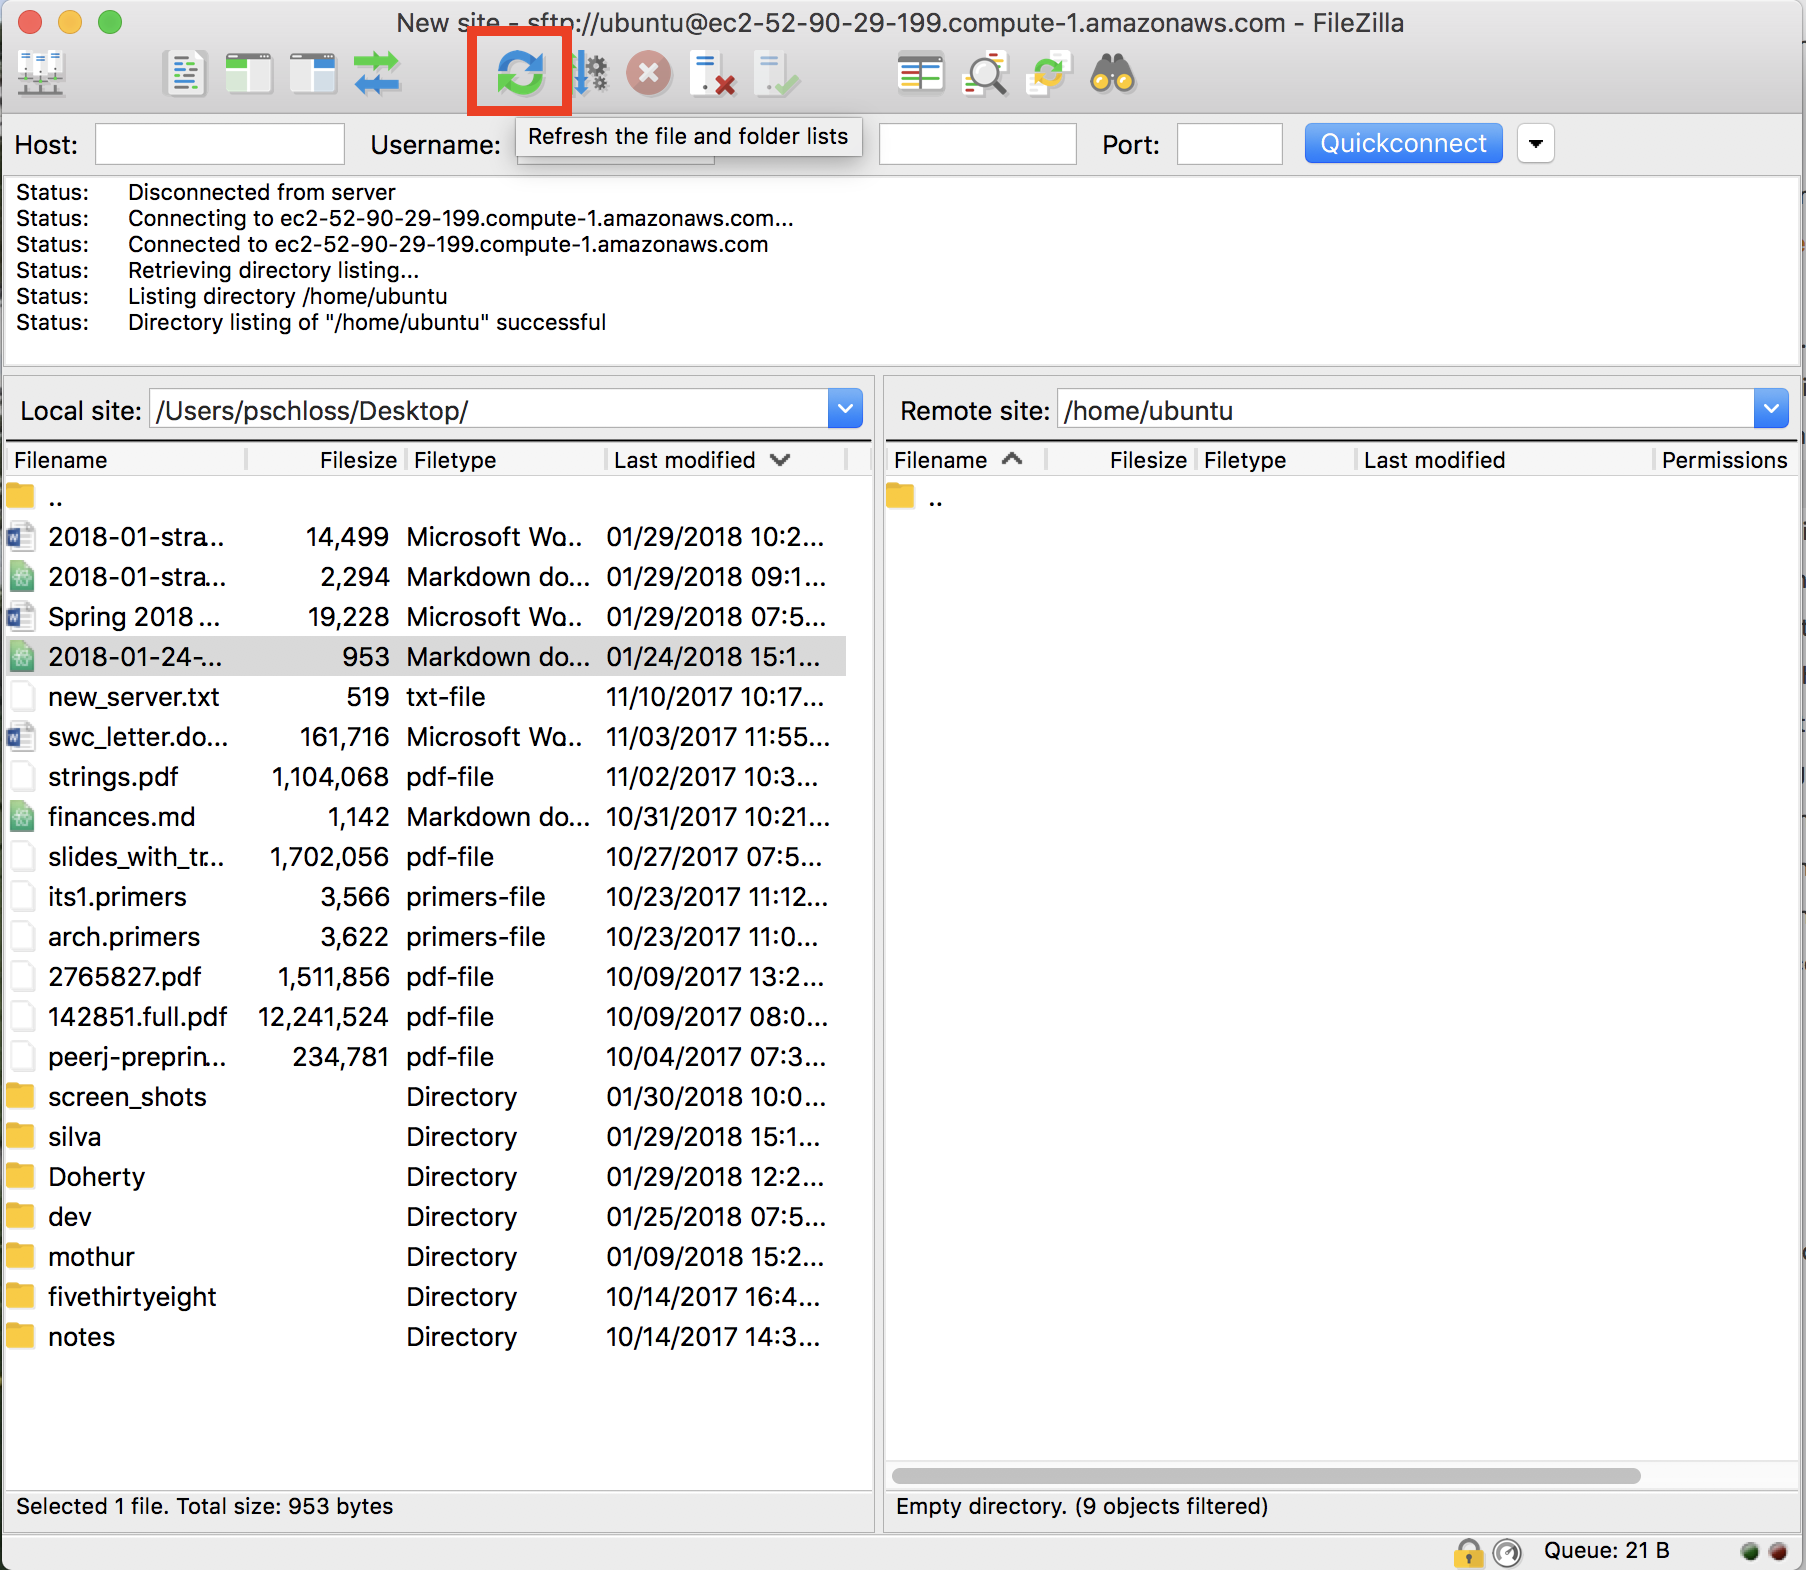Click the speed limits icon in the status bar
This screenshot has width=1806, height=1570.
tap(1506, 1552)
